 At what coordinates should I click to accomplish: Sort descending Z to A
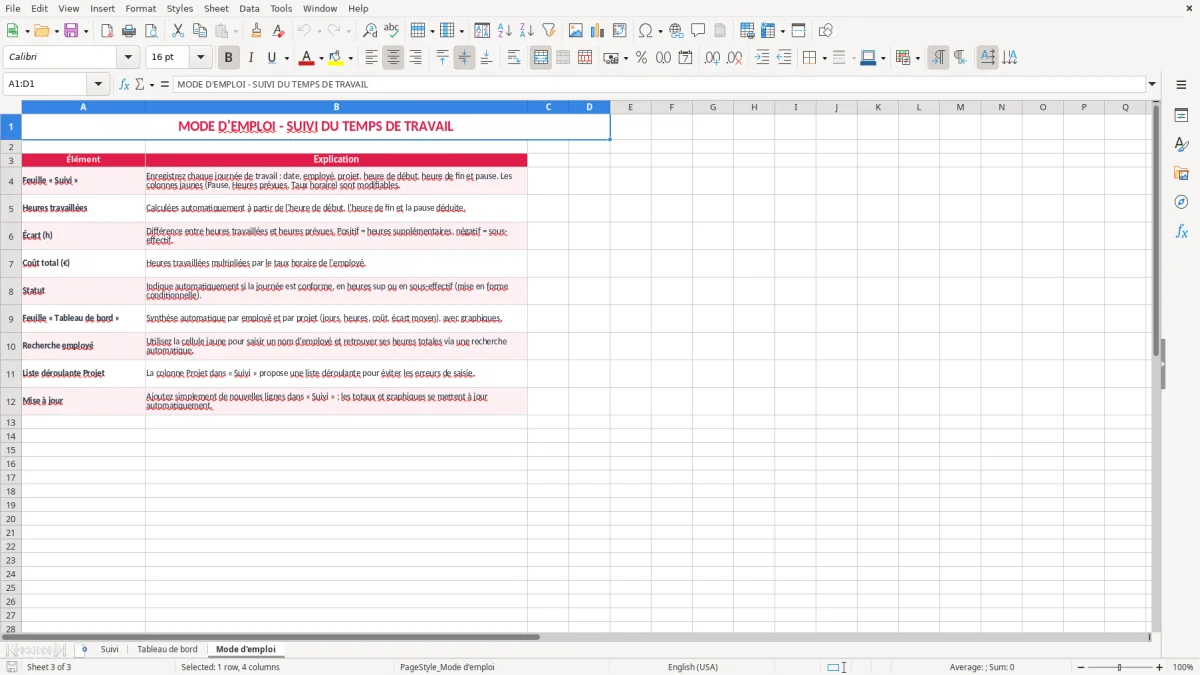tap(527, 31)
